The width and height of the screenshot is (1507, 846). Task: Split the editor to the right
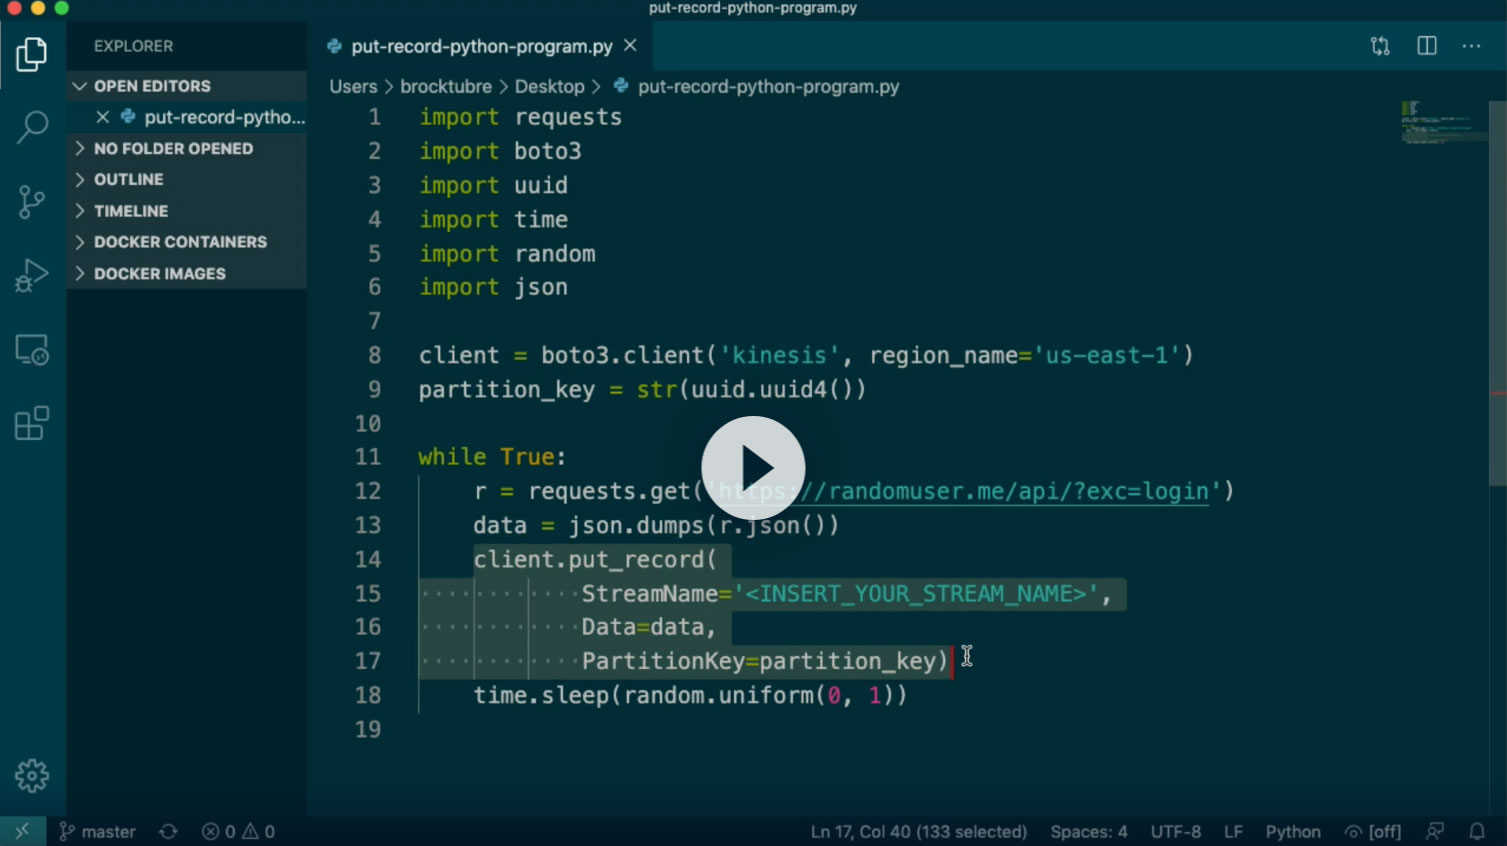pos(1427,46)
